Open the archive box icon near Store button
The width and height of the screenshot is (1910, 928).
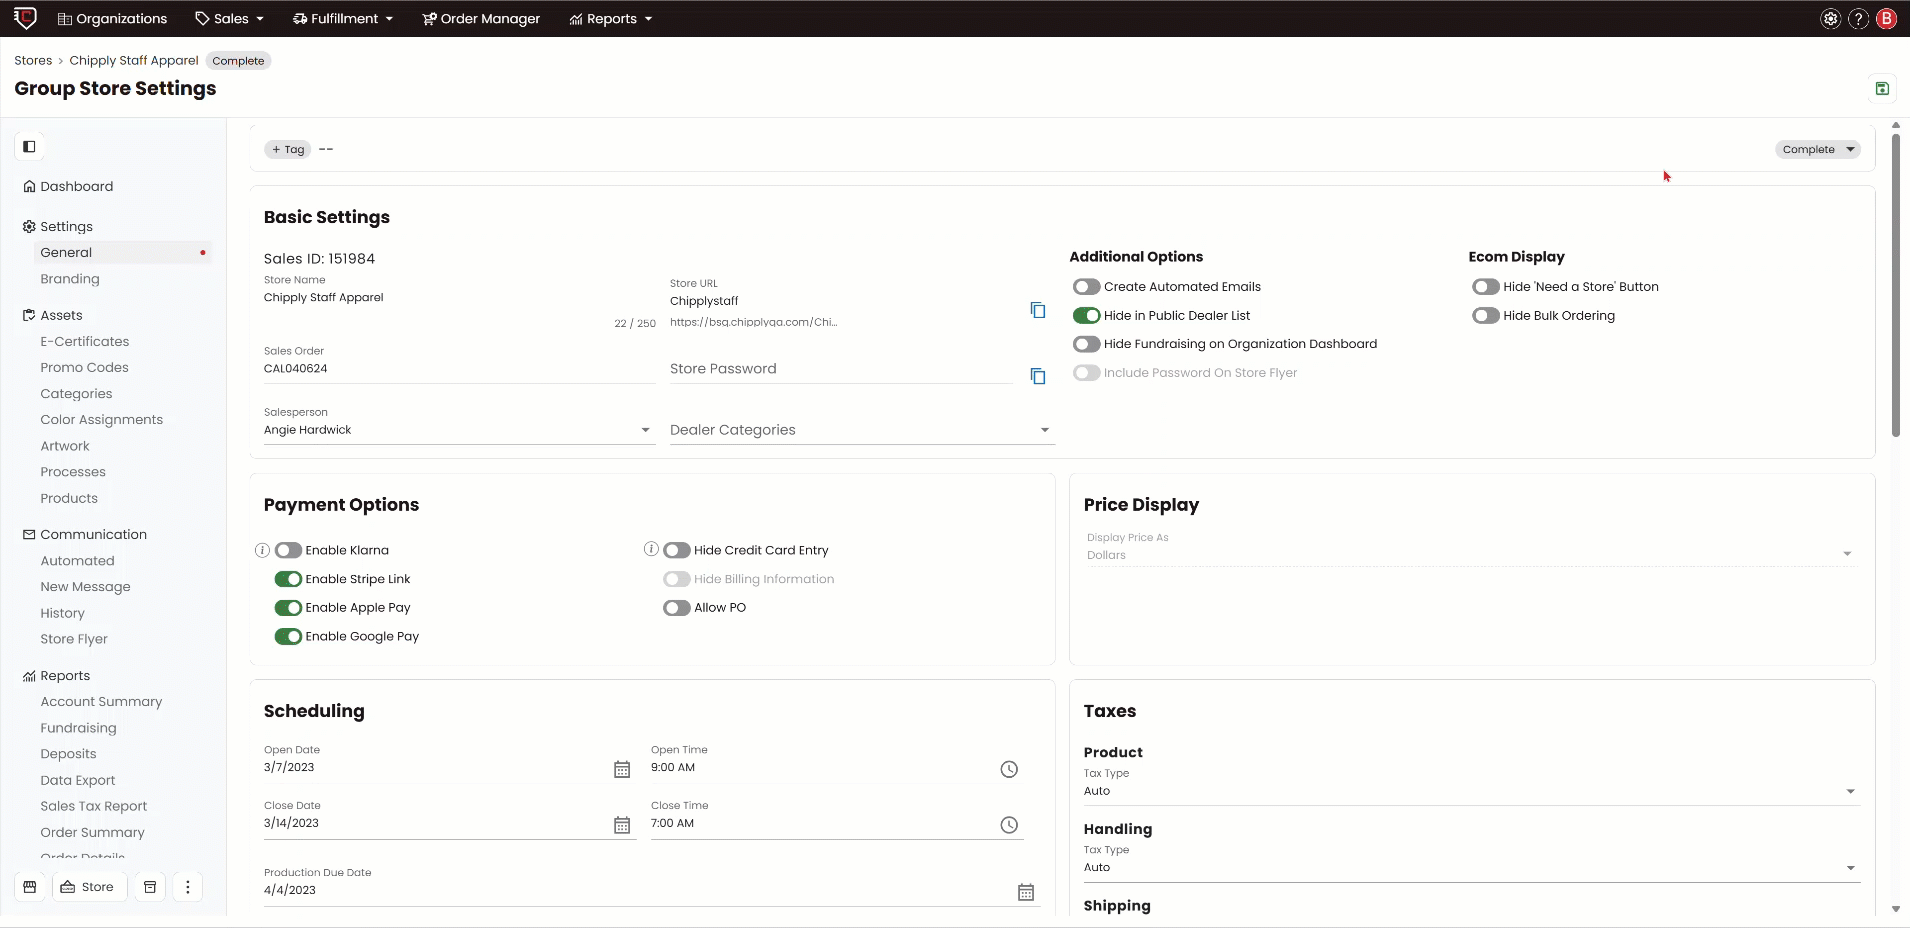pyautogui.click(x=150, y=887)
